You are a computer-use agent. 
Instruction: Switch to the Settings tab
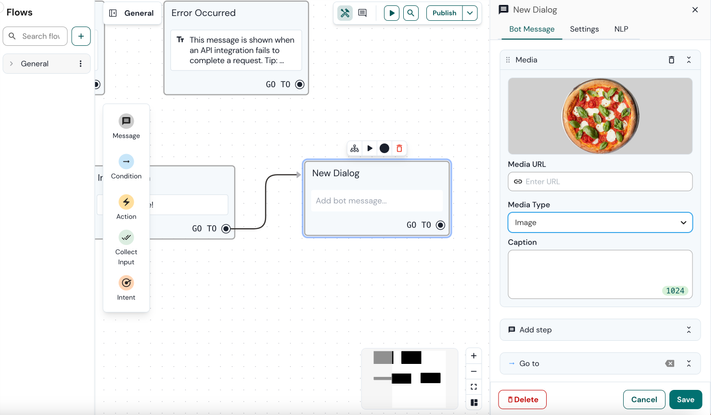[x=584, y=29]
